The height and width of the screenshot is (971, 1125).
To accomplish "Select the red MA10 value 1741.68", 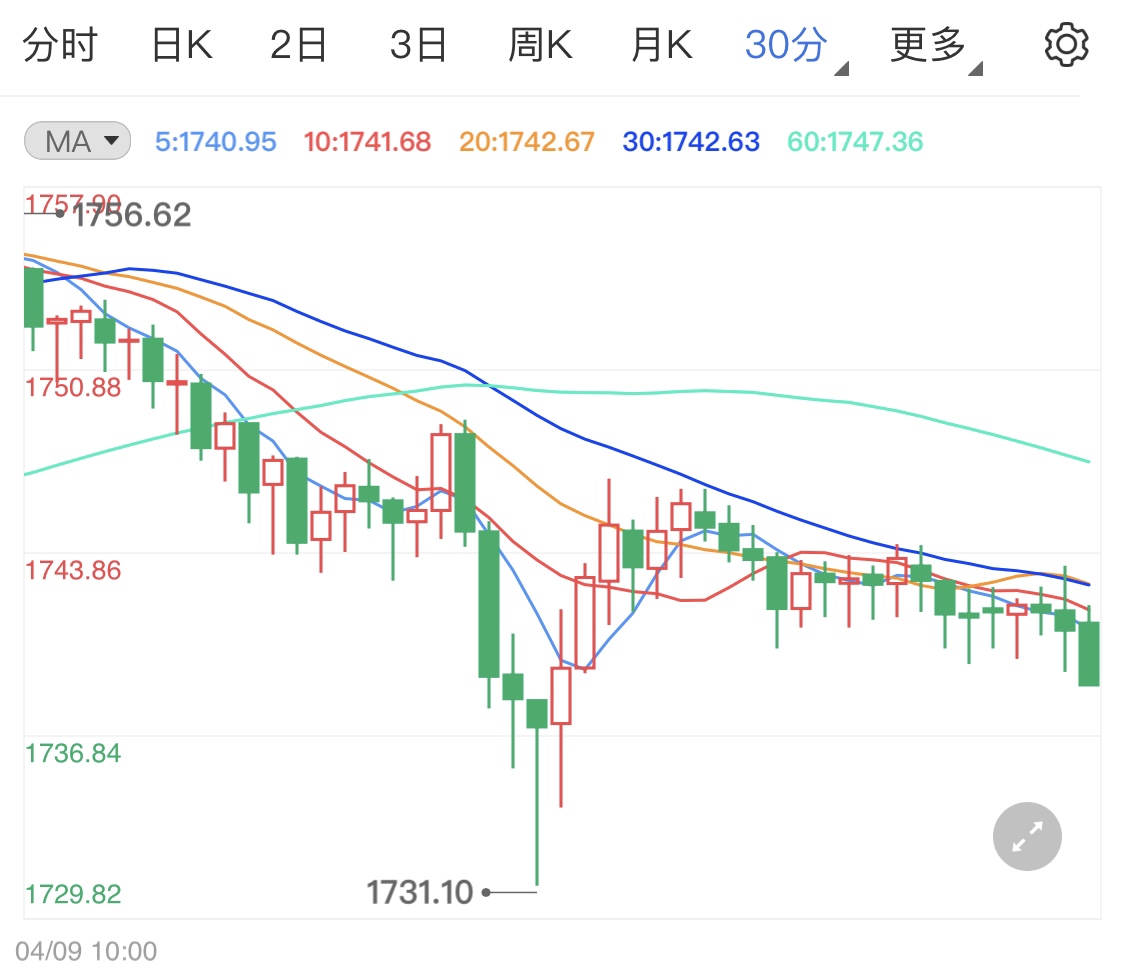I will tap(367, 141).
